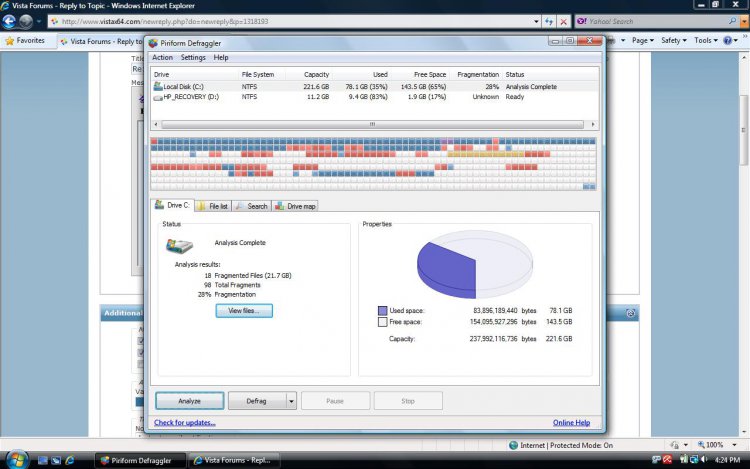
Task: Click the Free space white color swatch
Action: point(382,322)
